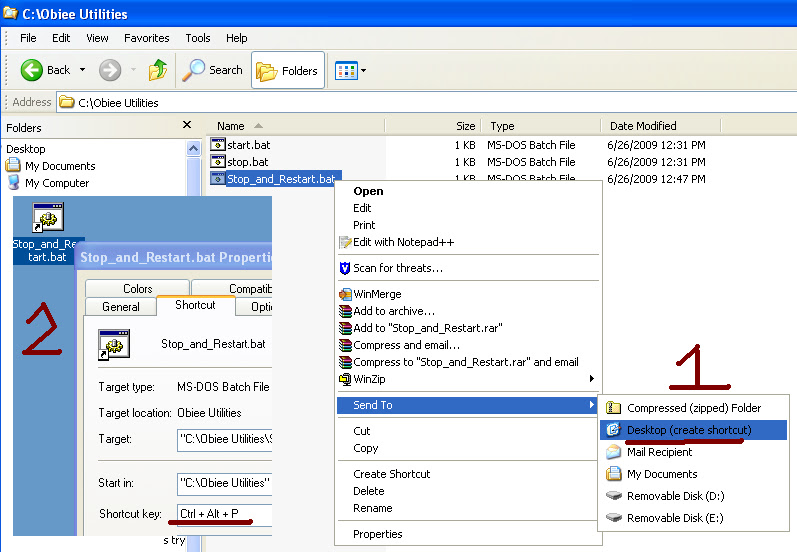Choose Edit with Notepad++

point(404,242)
